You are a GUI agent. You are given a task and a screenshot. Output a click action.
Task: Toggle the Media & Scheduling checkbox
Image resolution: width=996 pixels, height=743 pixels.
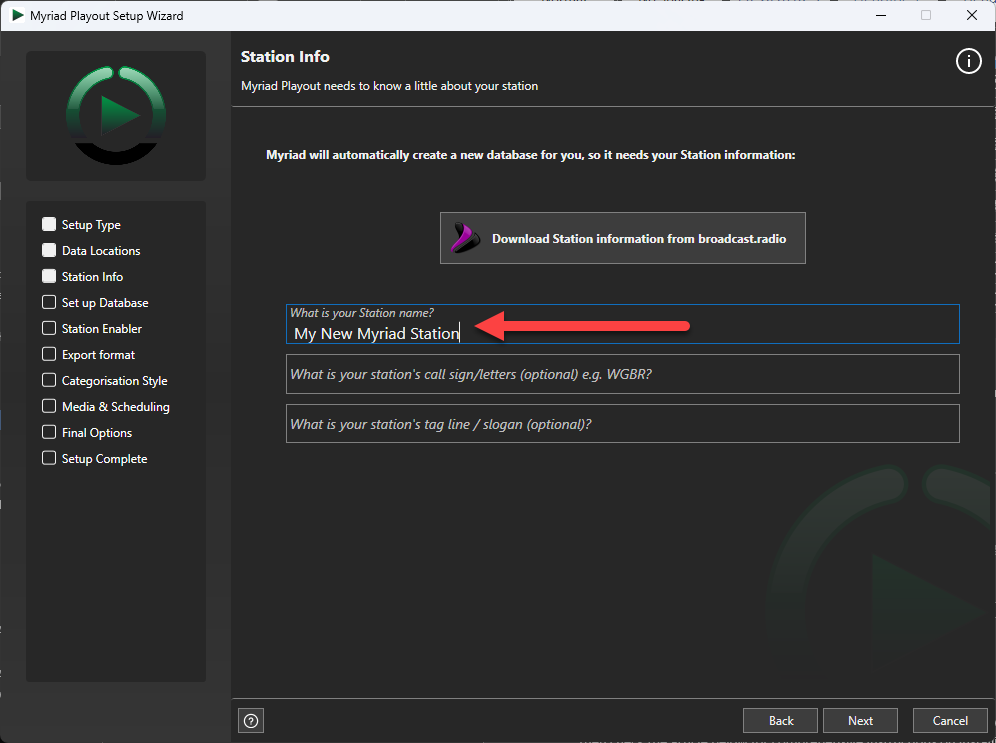[49, 406]
